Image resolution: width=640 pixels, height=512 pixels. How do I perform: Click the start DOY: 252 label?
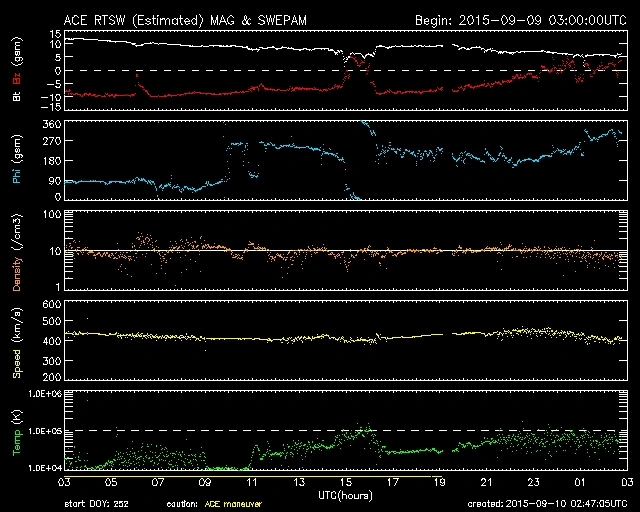click(96, 504)
